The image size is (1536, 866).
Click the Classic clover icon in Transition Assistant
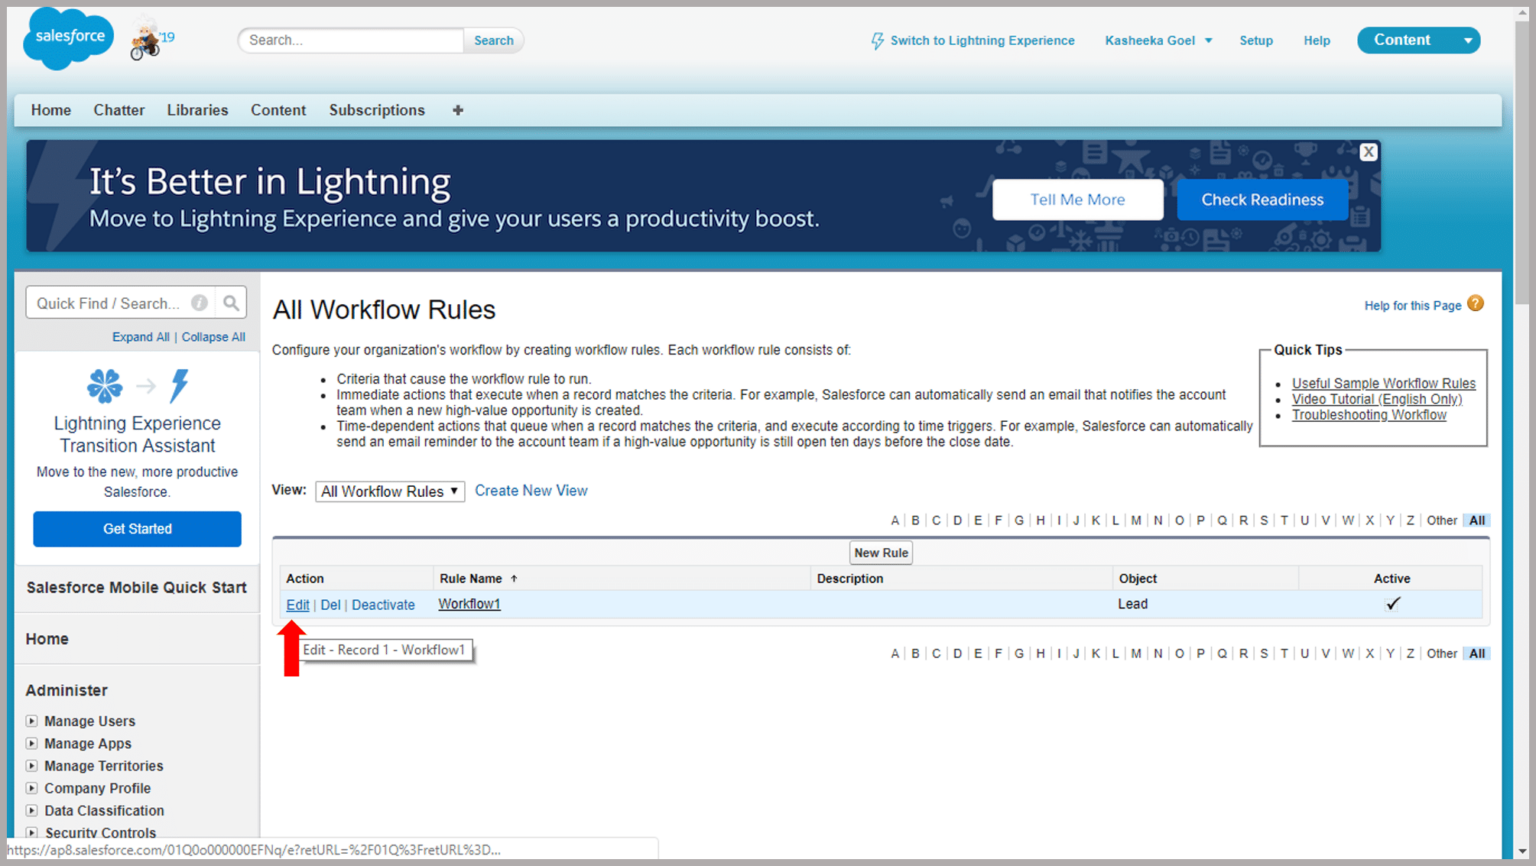[x=104, y=387]
